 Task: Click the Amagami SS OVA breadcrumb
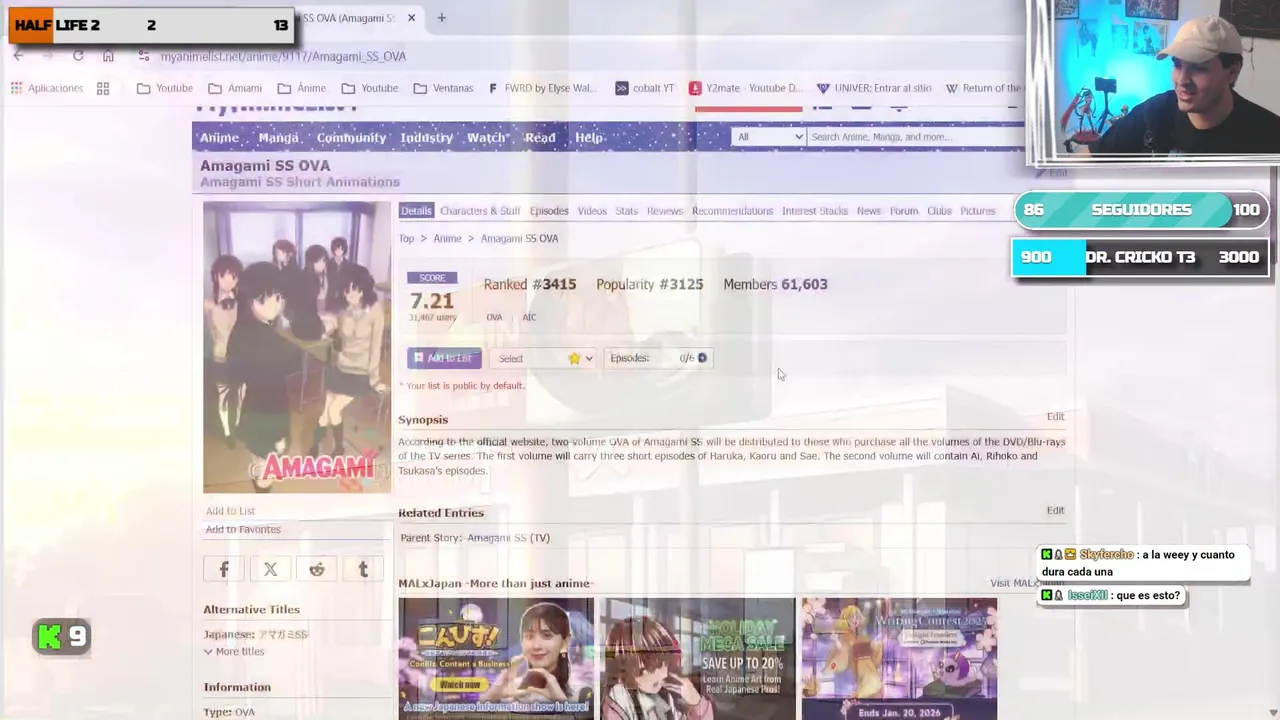coord(519,239)
